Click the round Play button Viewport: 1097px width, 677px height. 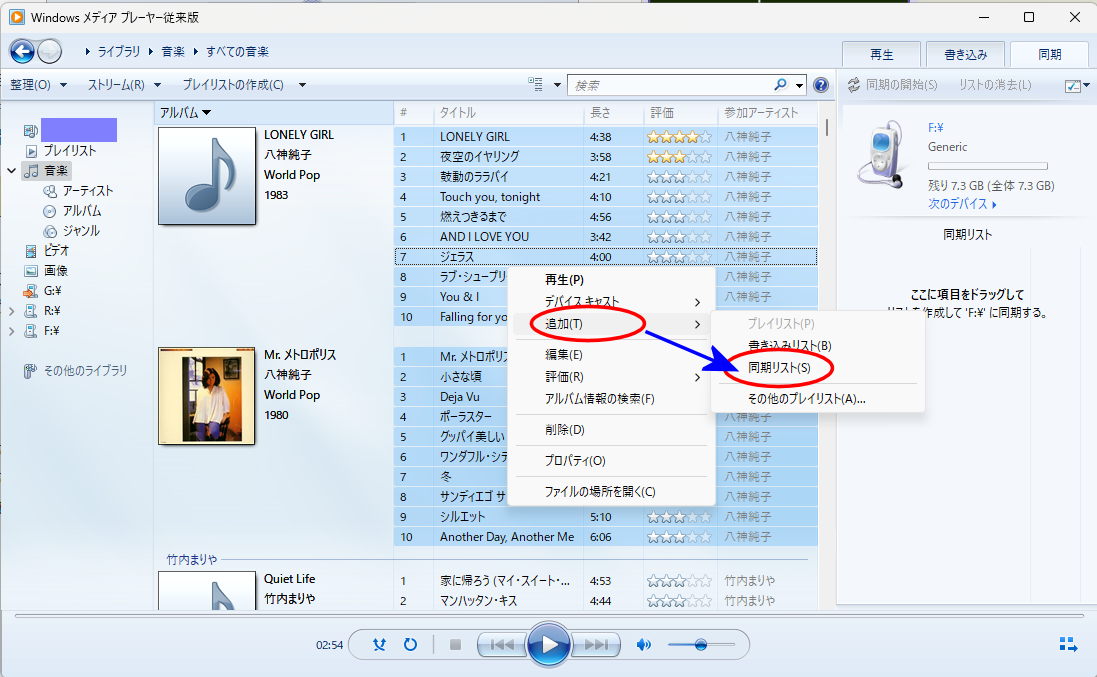point(548,645)
